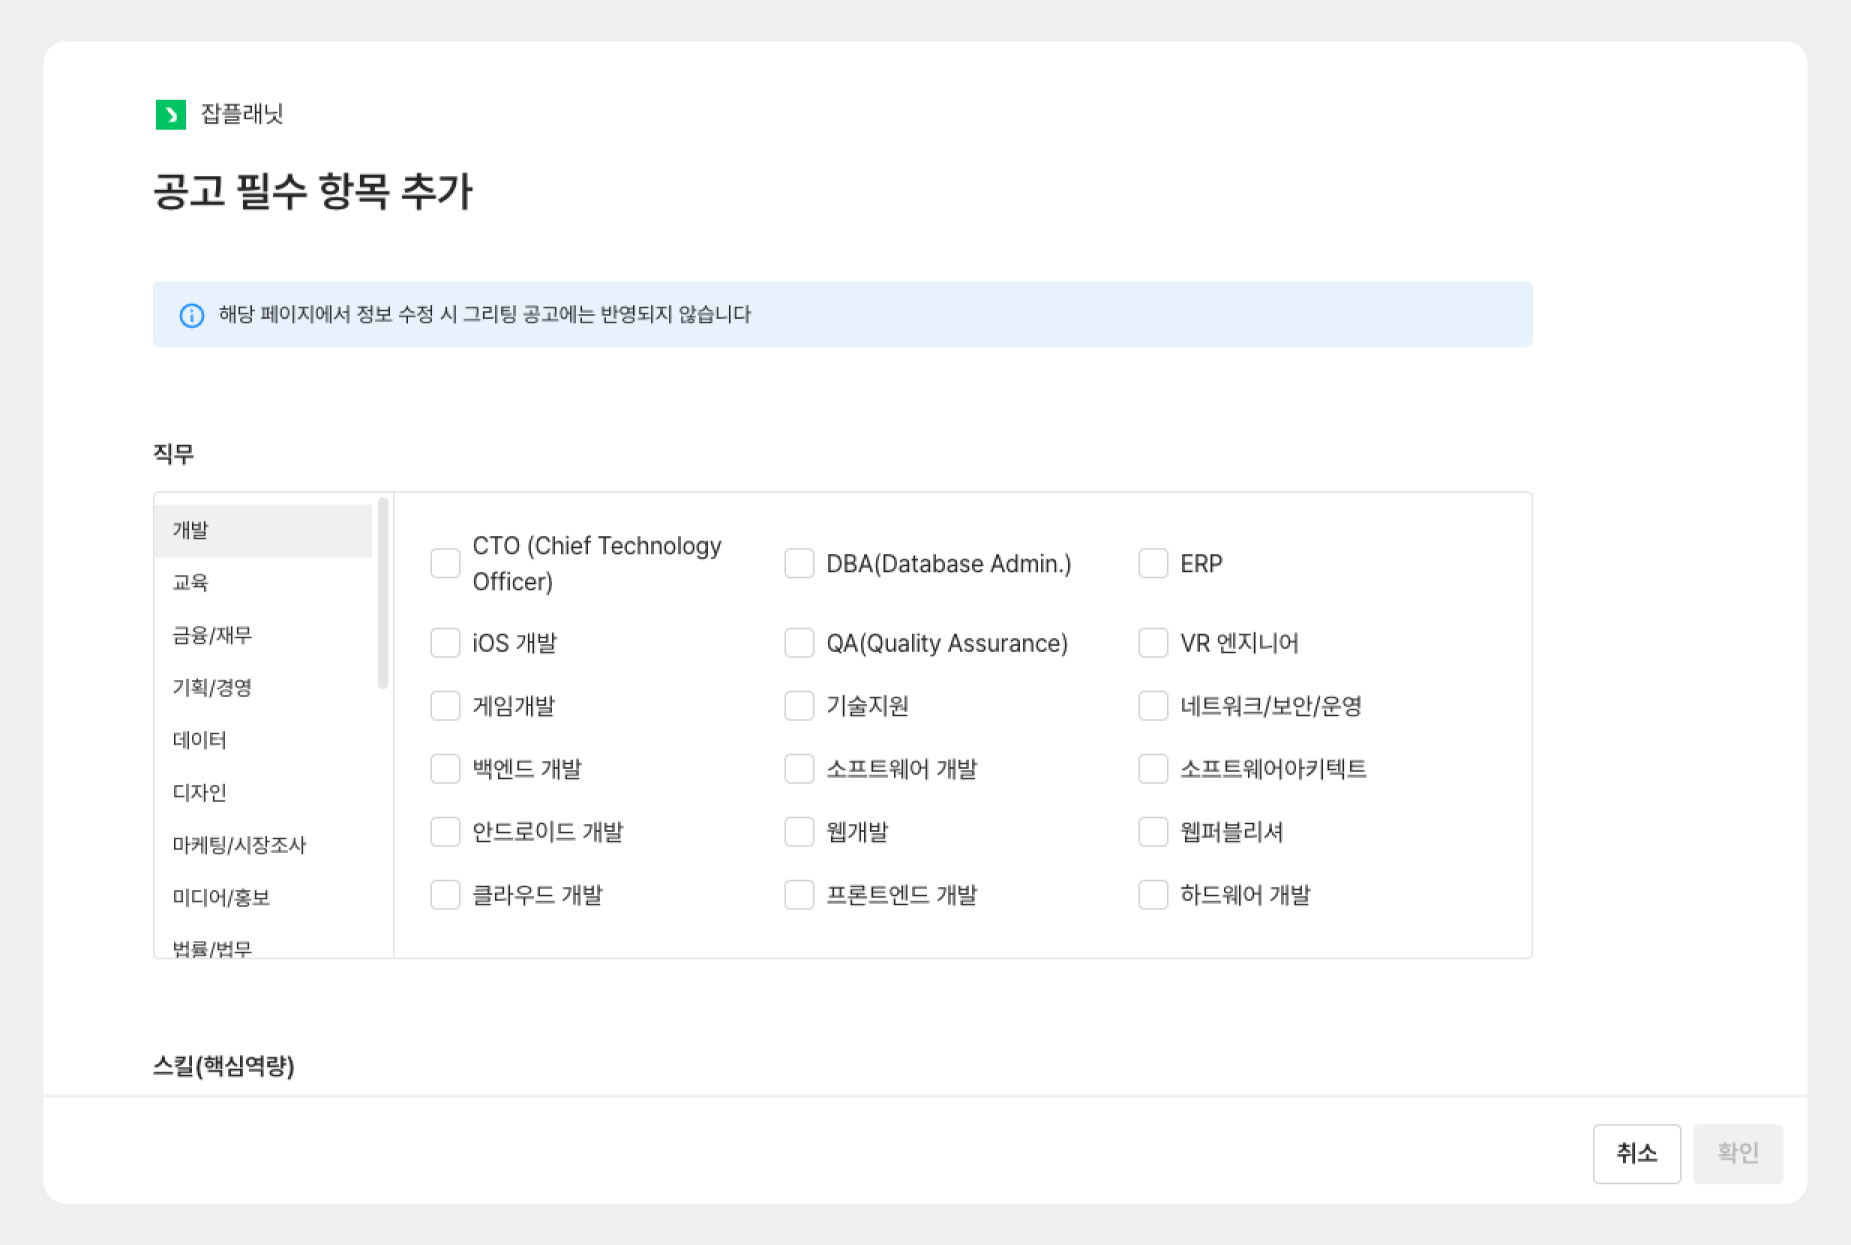Select the 개발 job category
This screenshot has height=1245, width=1851.
click(x=263, y=530)
